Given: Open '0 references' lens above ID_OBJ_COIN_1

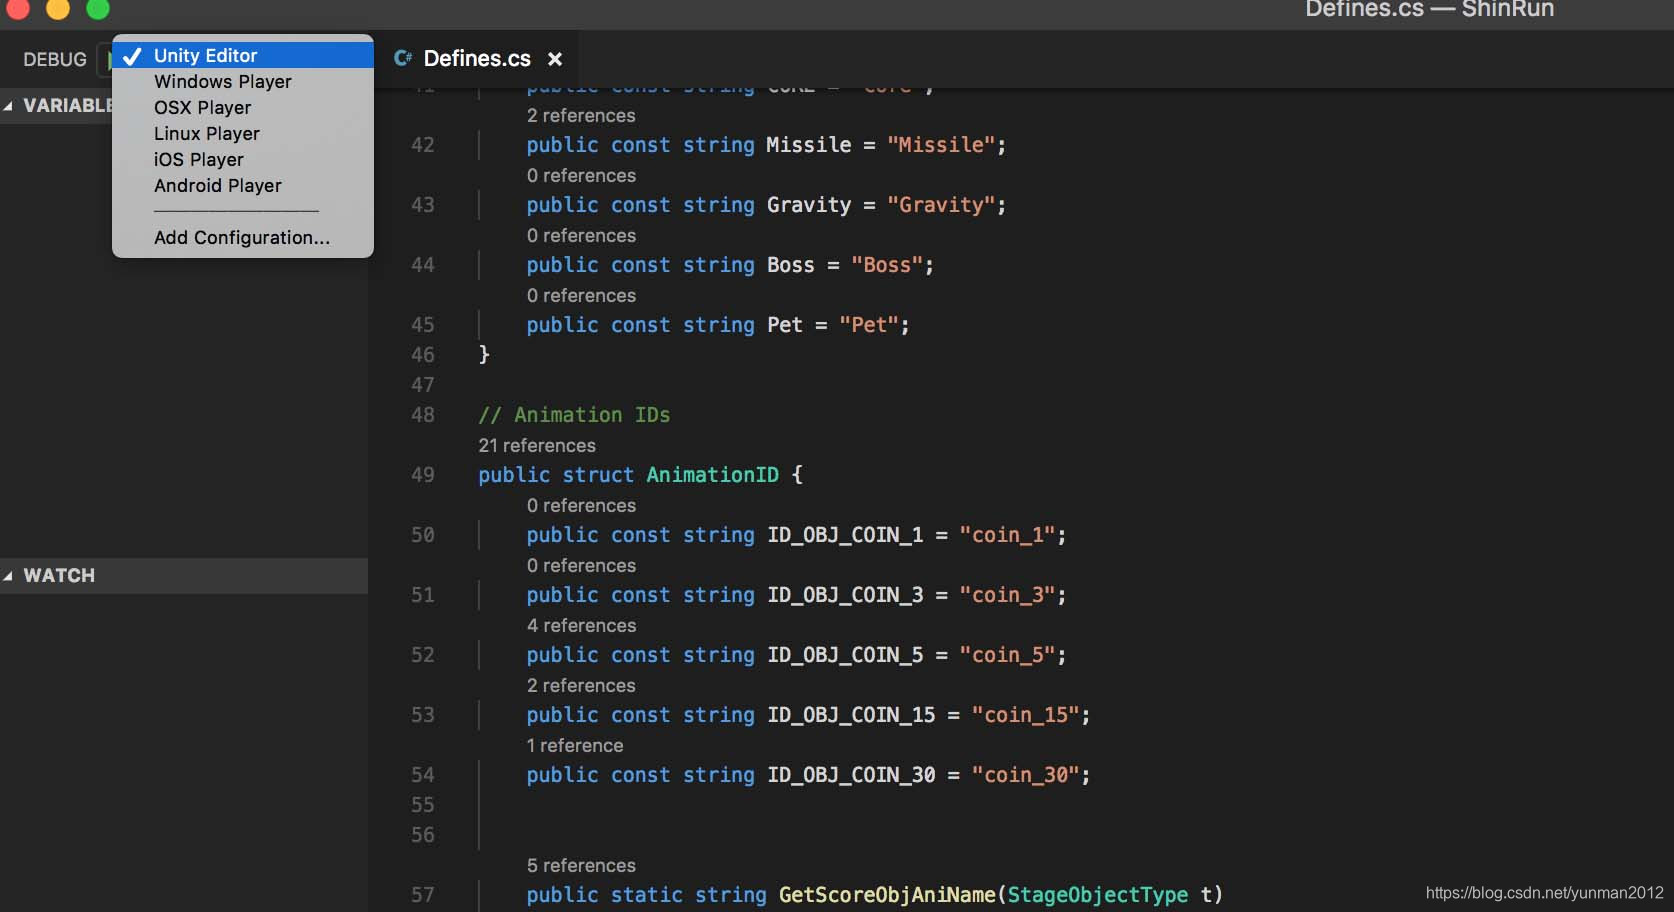Looking at the screenshot, I should (x=581, y=505).
